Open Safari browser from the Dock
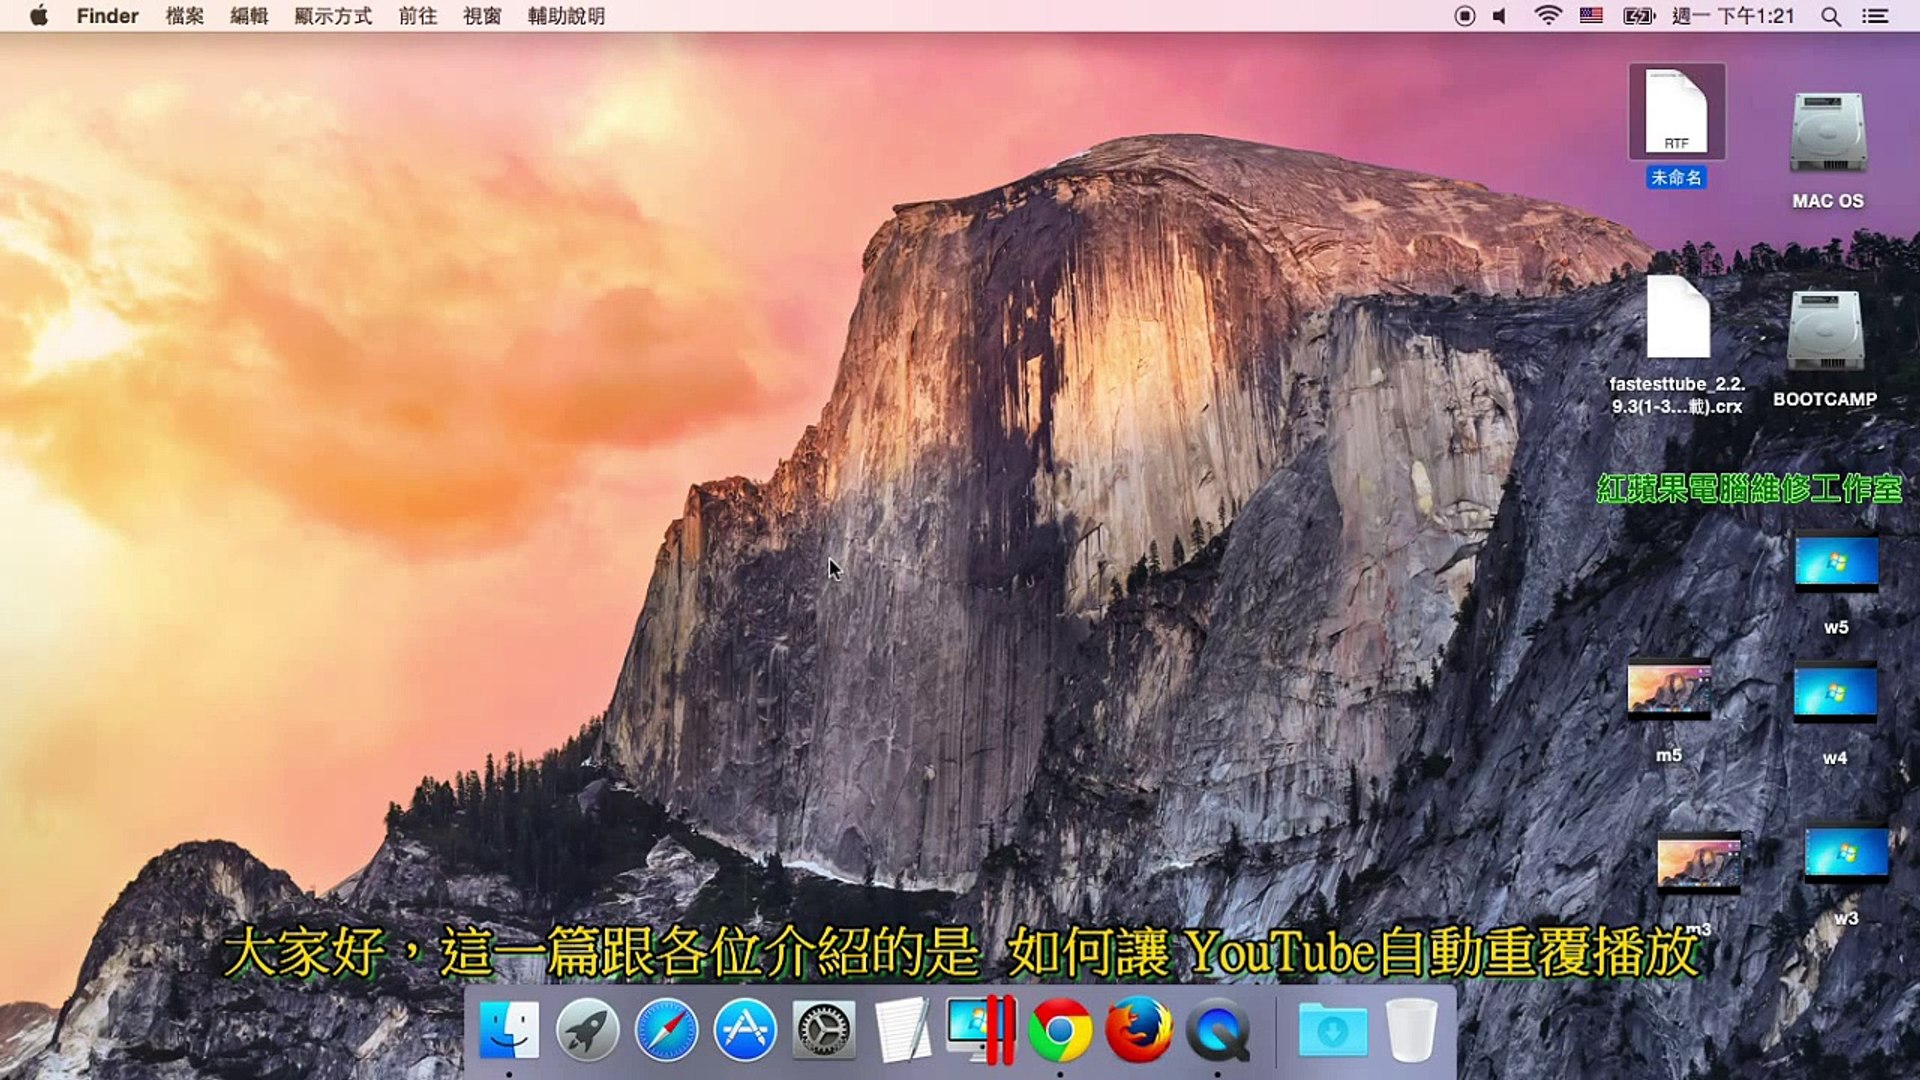1920x1080 pixels. point(666,1030)
